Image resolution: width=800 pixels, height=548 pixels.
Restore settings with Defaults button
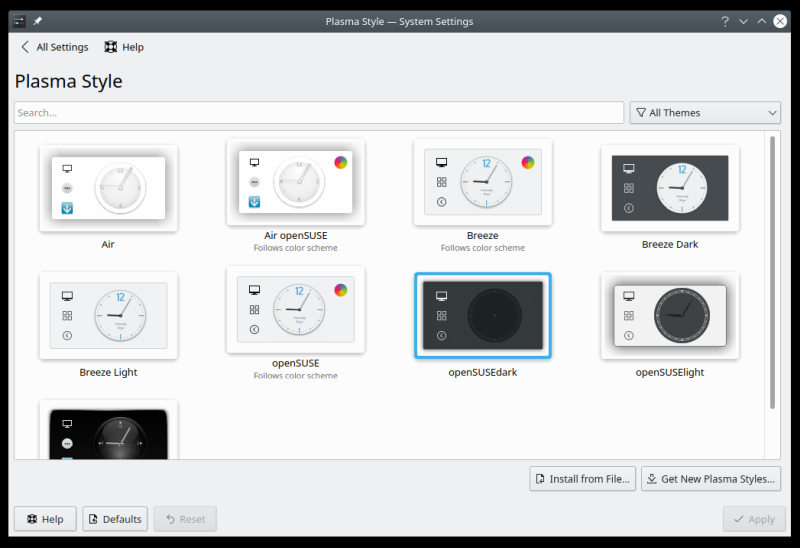point(115,519)
